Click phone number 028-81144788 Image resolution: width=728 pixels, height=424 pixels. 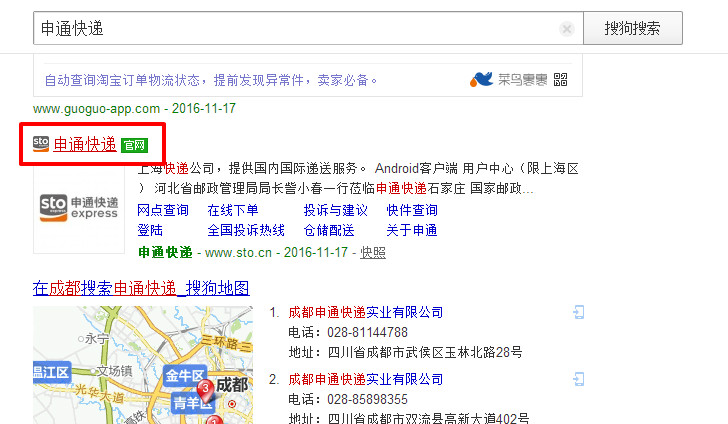367,333
